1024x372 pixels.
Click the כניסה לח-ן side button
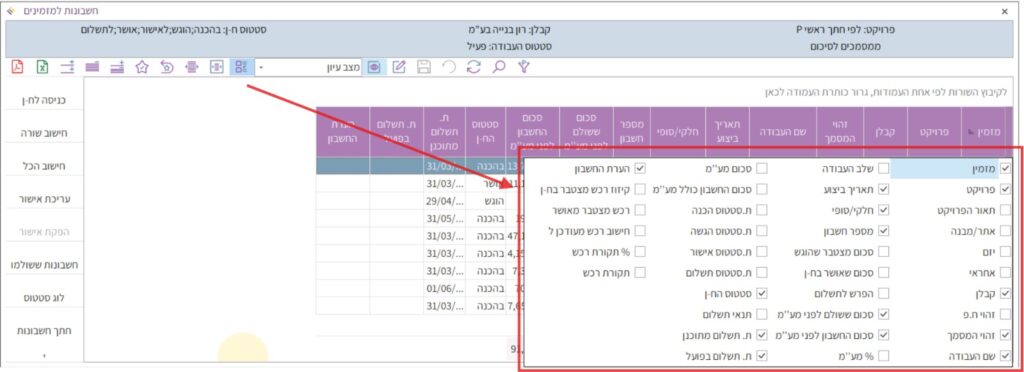point(44,101)
